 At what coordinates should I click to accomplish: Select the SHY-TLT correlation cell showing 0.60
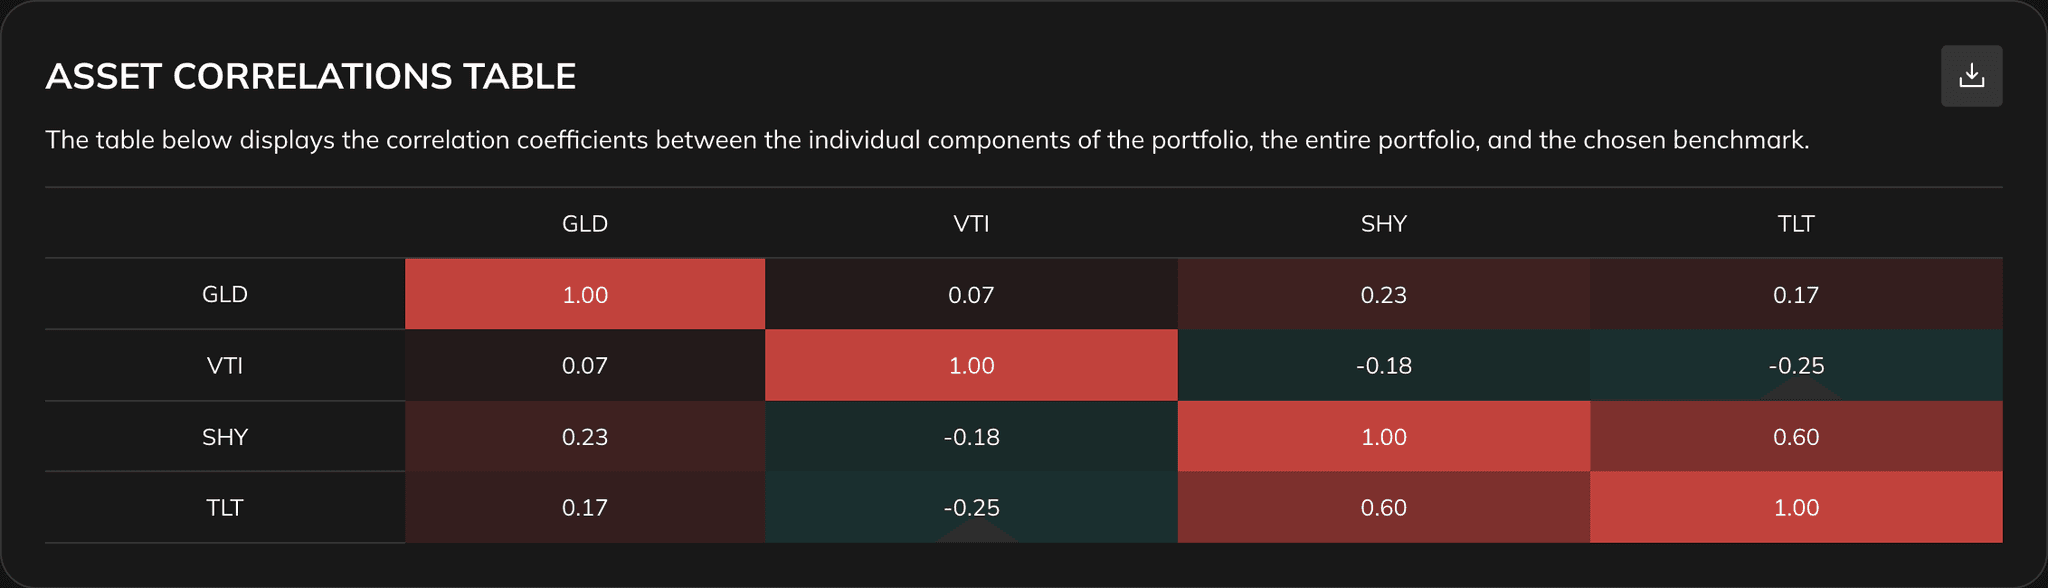[x=1796, y=437]
